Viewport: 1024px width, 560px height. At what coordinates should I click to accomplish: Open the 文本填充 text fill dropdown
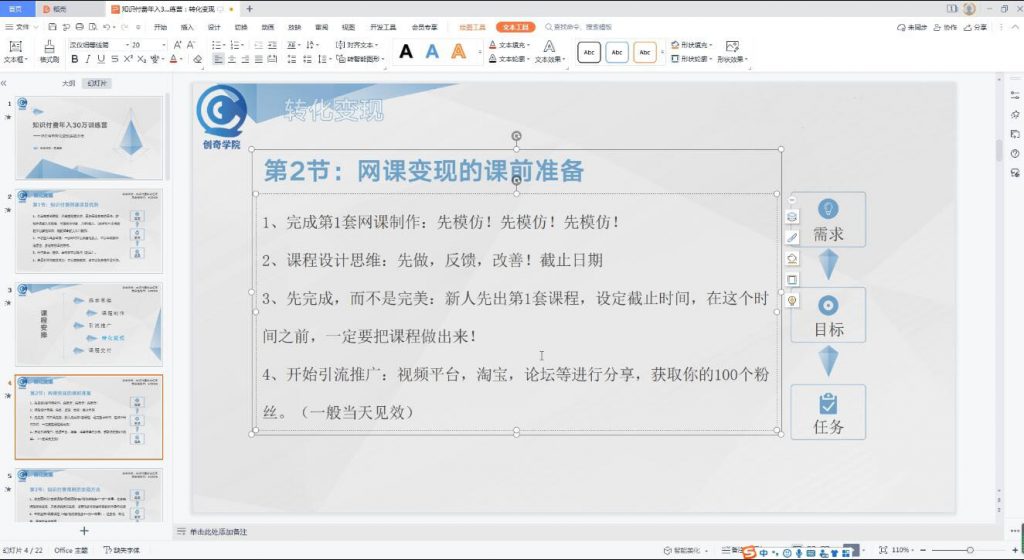[510, 45]
